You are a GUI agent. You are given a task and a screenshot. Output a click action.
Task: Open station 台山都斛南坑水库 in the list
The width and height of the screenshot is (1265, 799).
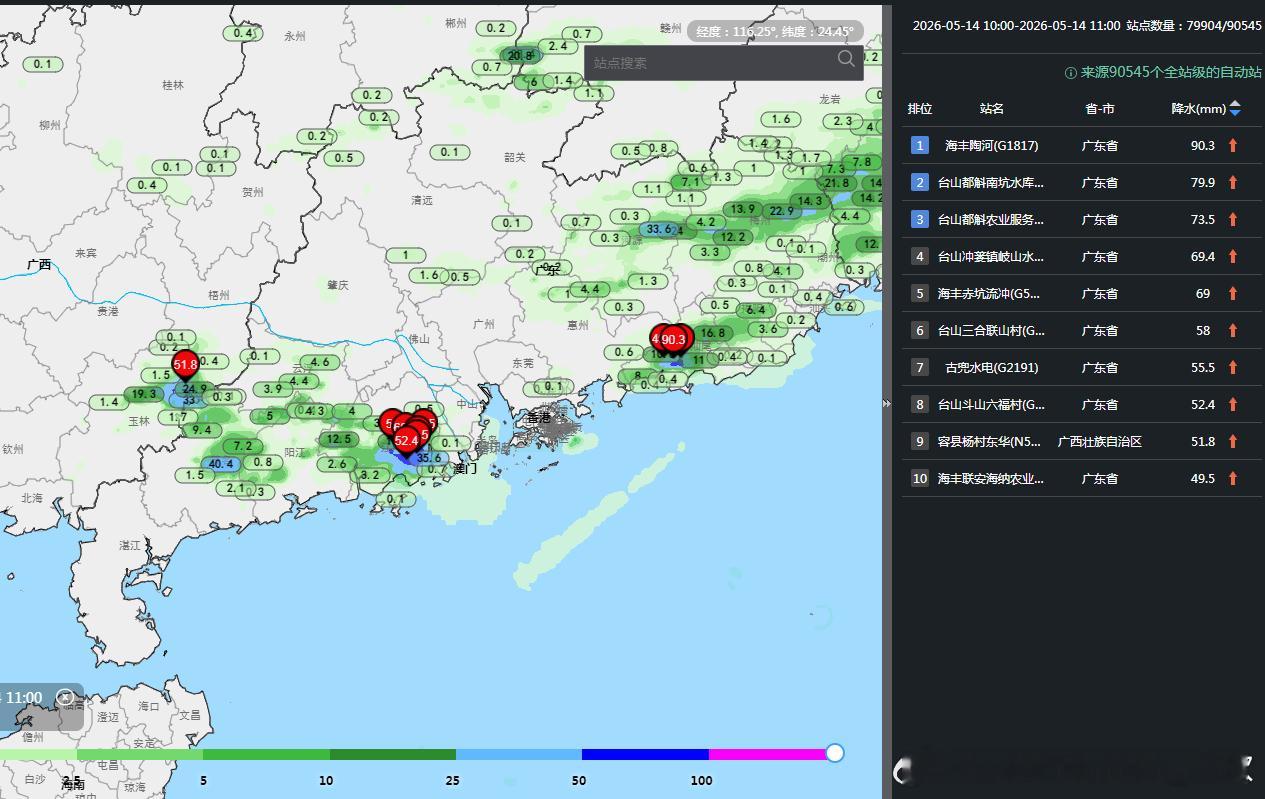point(991,182)
